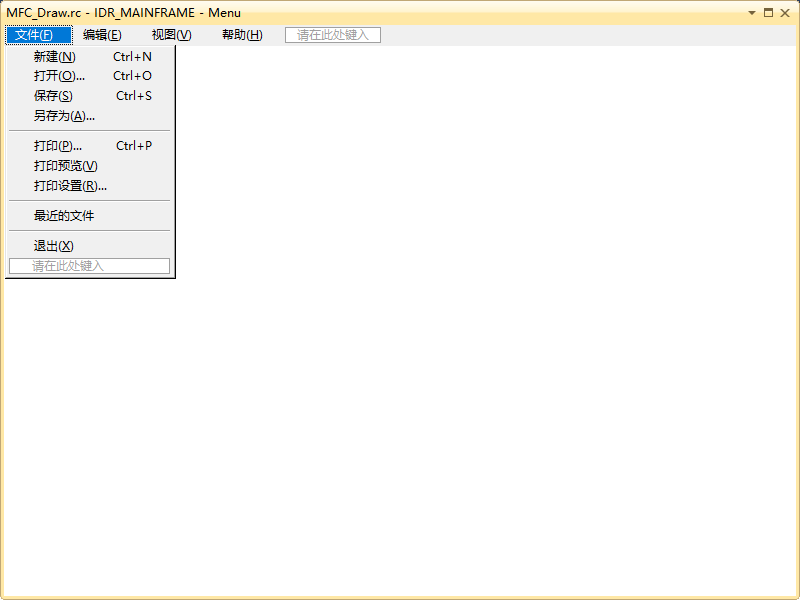Close the IDR_MAINFRAME menu editor
The width and height of the screenshot is (800, 600).
(787, 12)
